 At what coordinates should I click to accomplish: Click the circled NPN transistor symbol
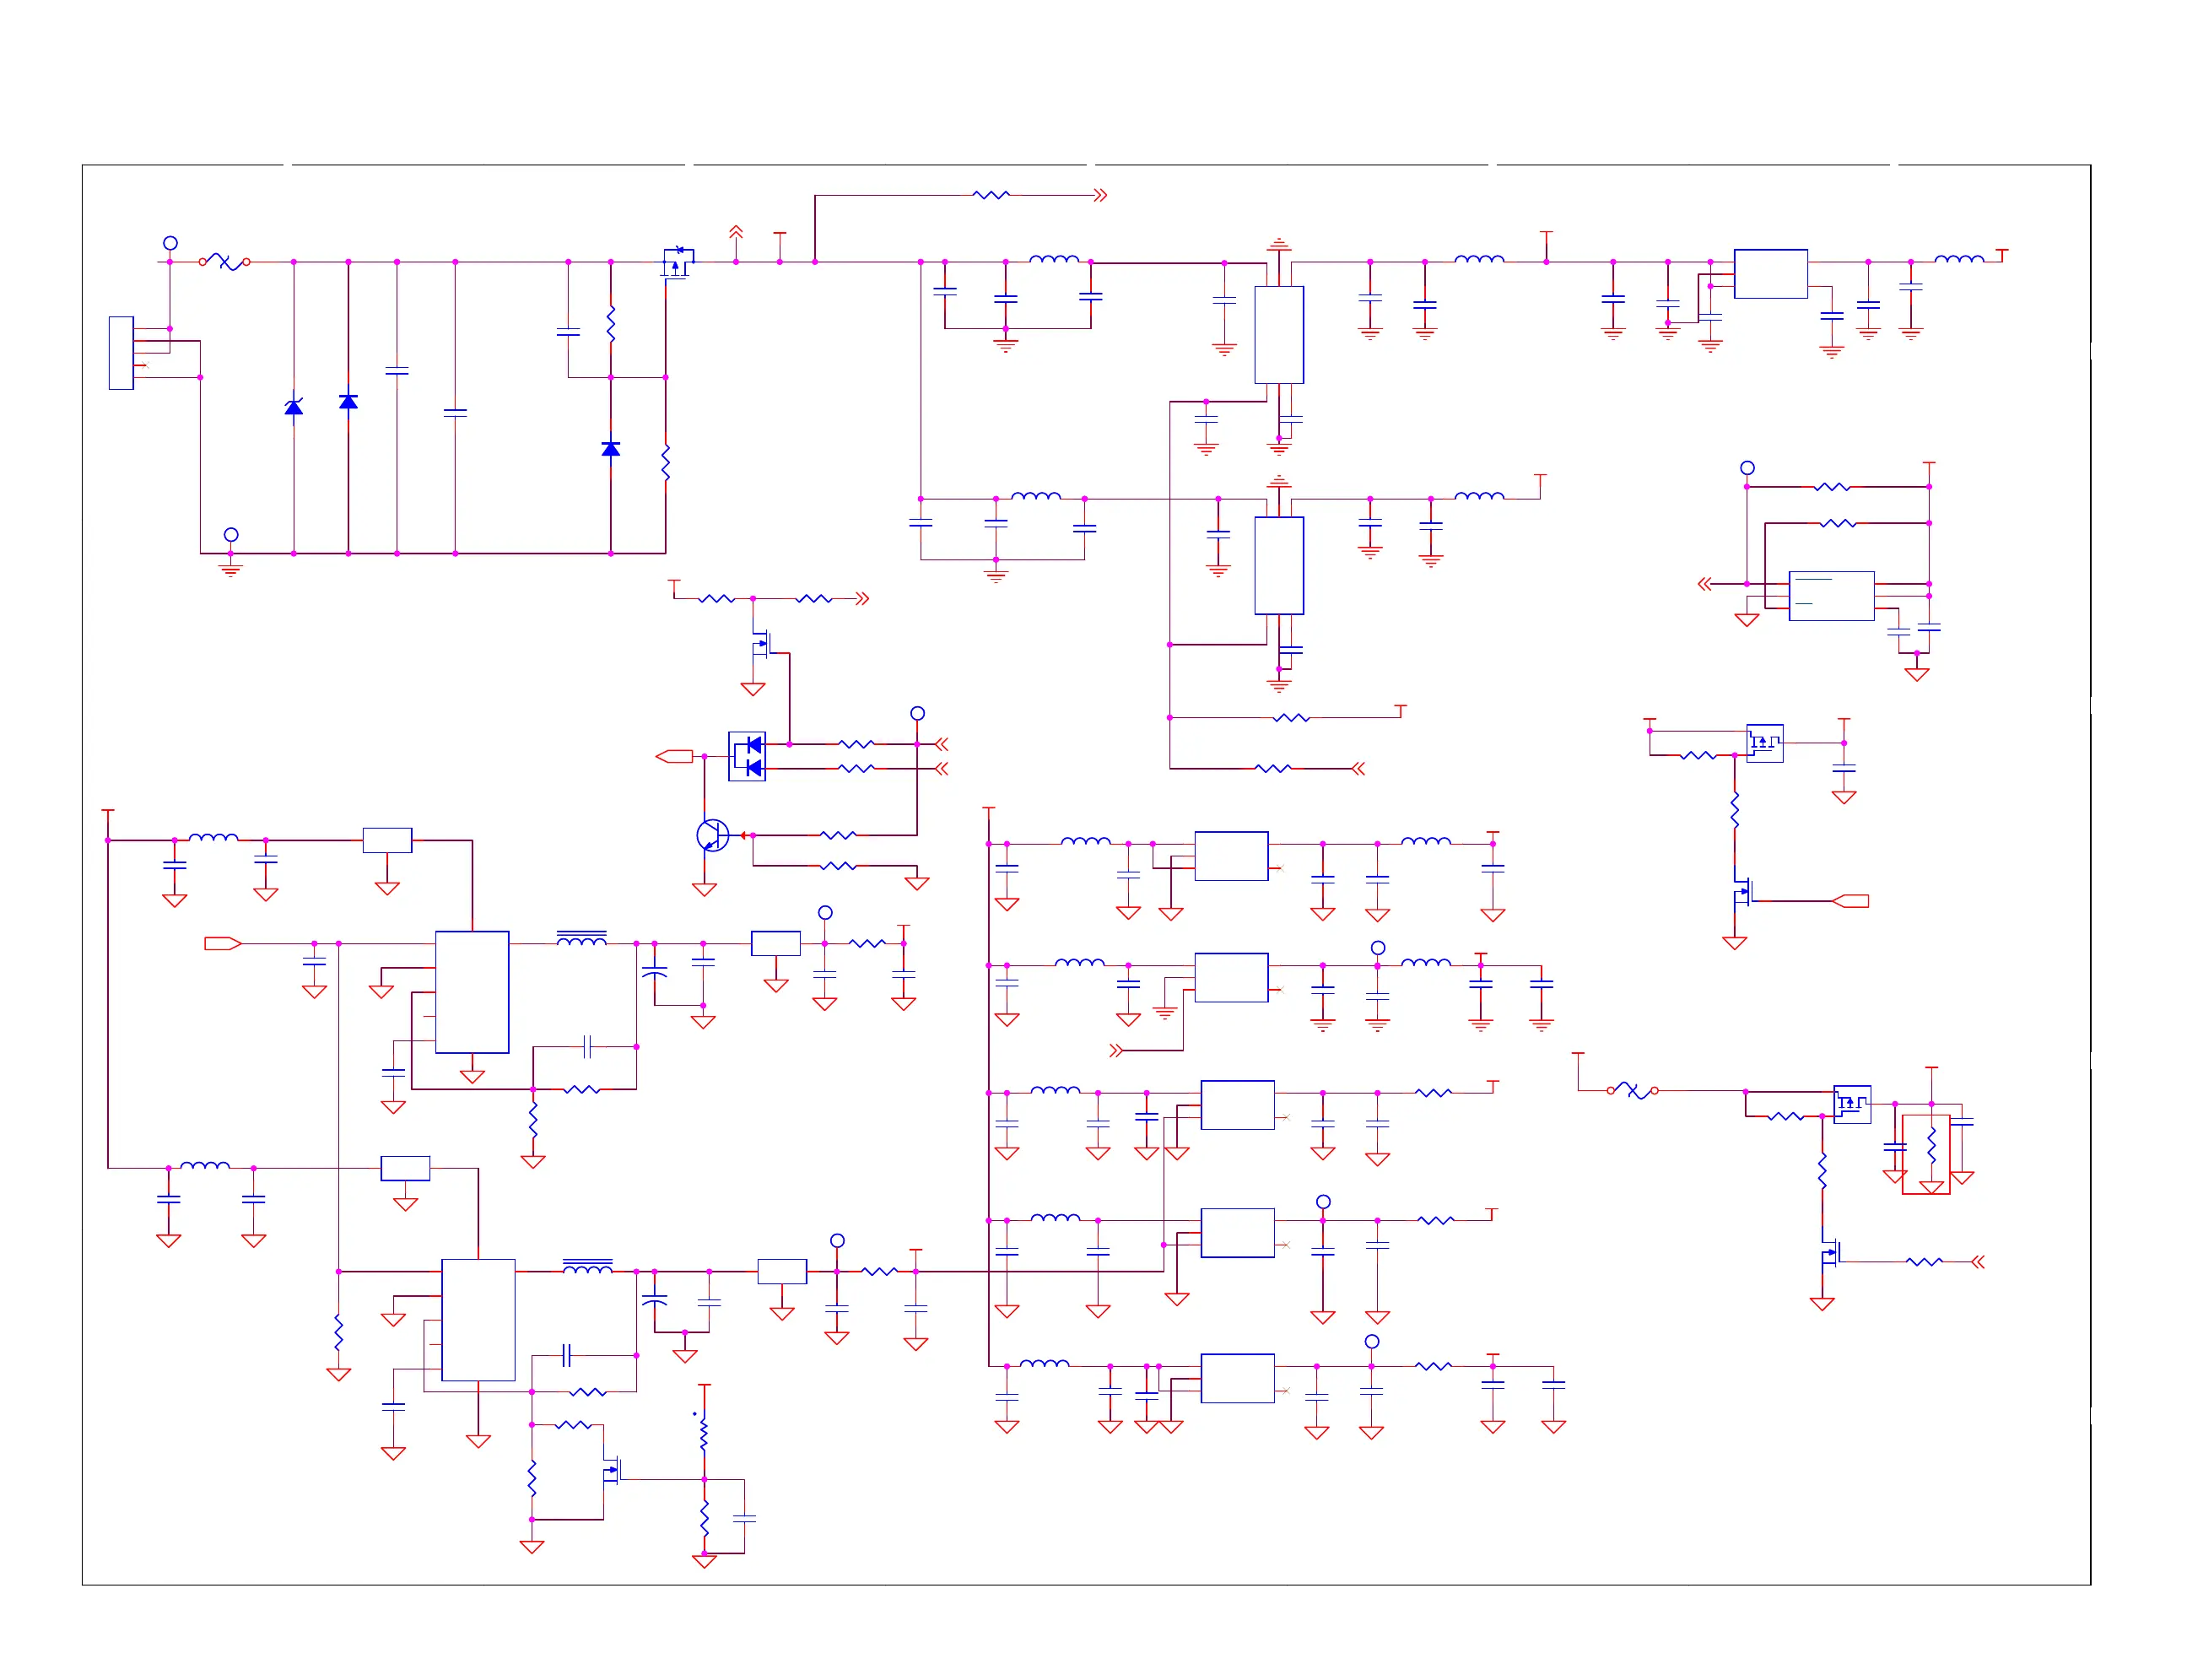tap(712, 835)
